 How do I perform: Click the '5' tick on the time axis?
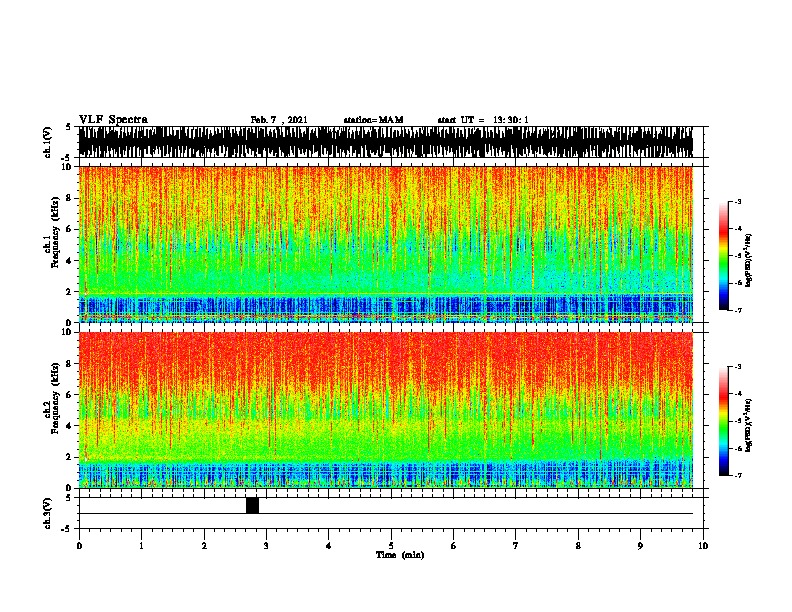pos(391,546)
